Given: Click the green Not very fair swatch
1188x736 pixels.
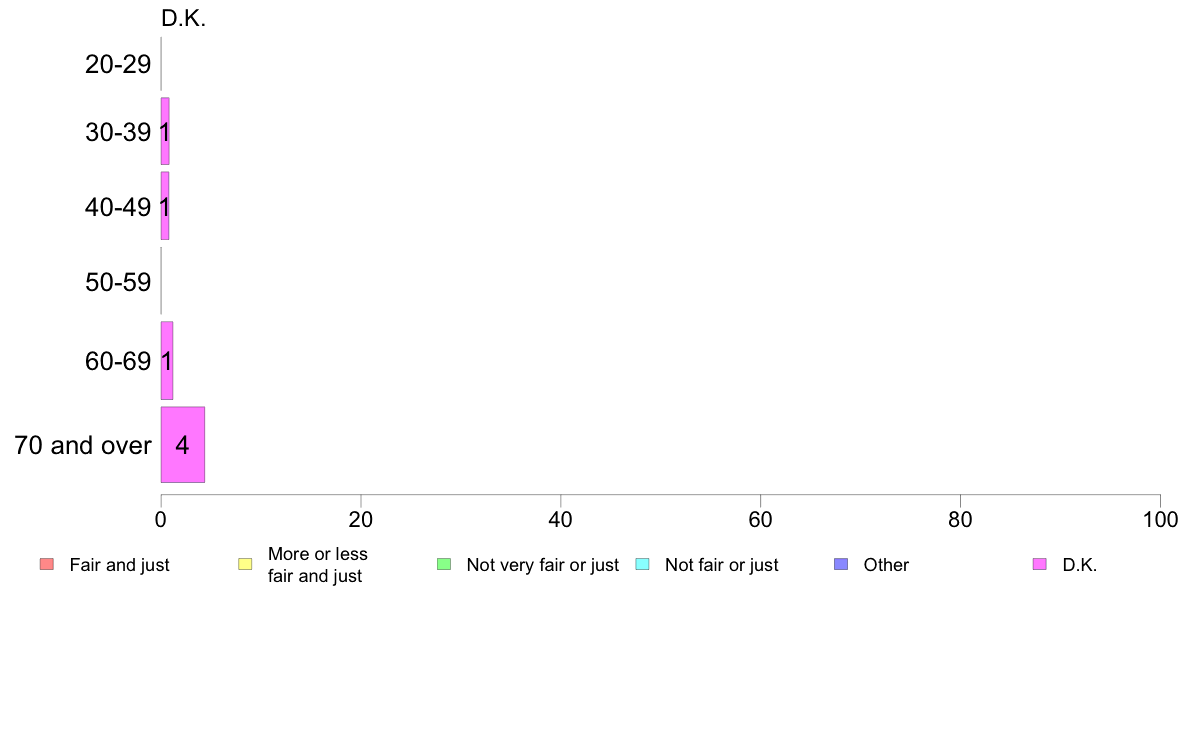Looking at the screenshot, I should (x=444, y=564).
